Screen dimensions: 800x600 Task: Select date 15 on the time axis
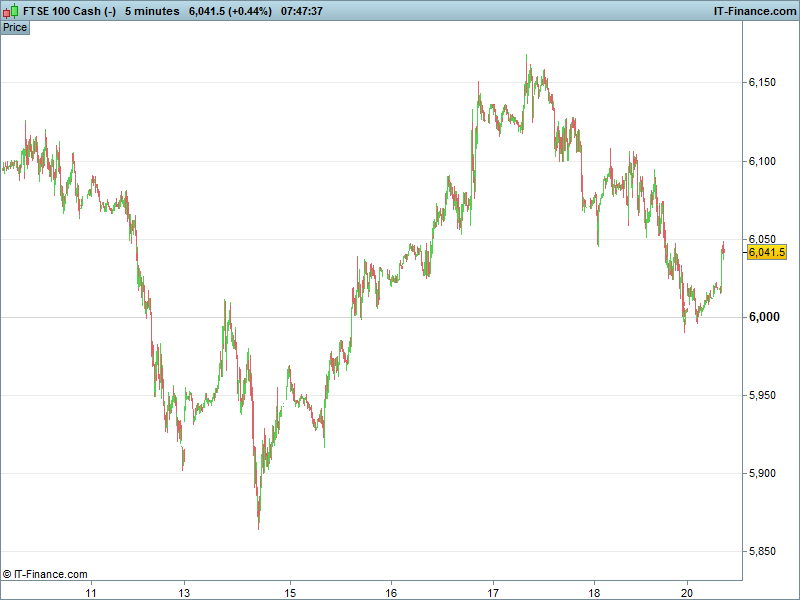point(290,591)
